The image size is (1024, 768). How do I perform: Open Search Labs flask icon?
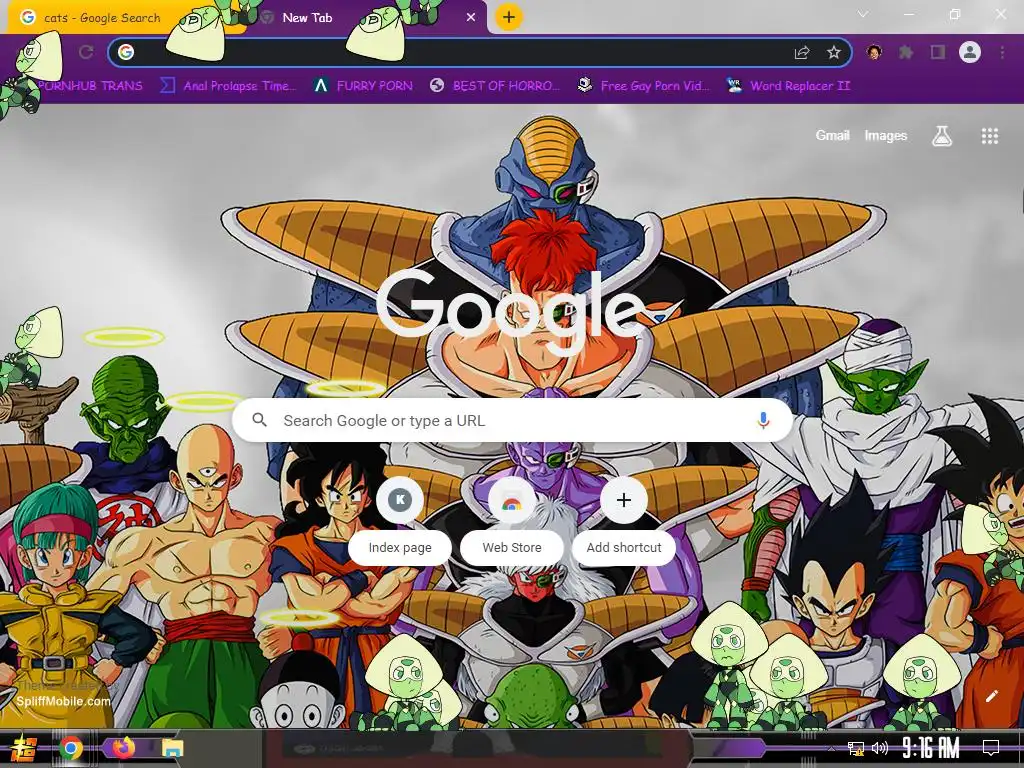(941, 136)
